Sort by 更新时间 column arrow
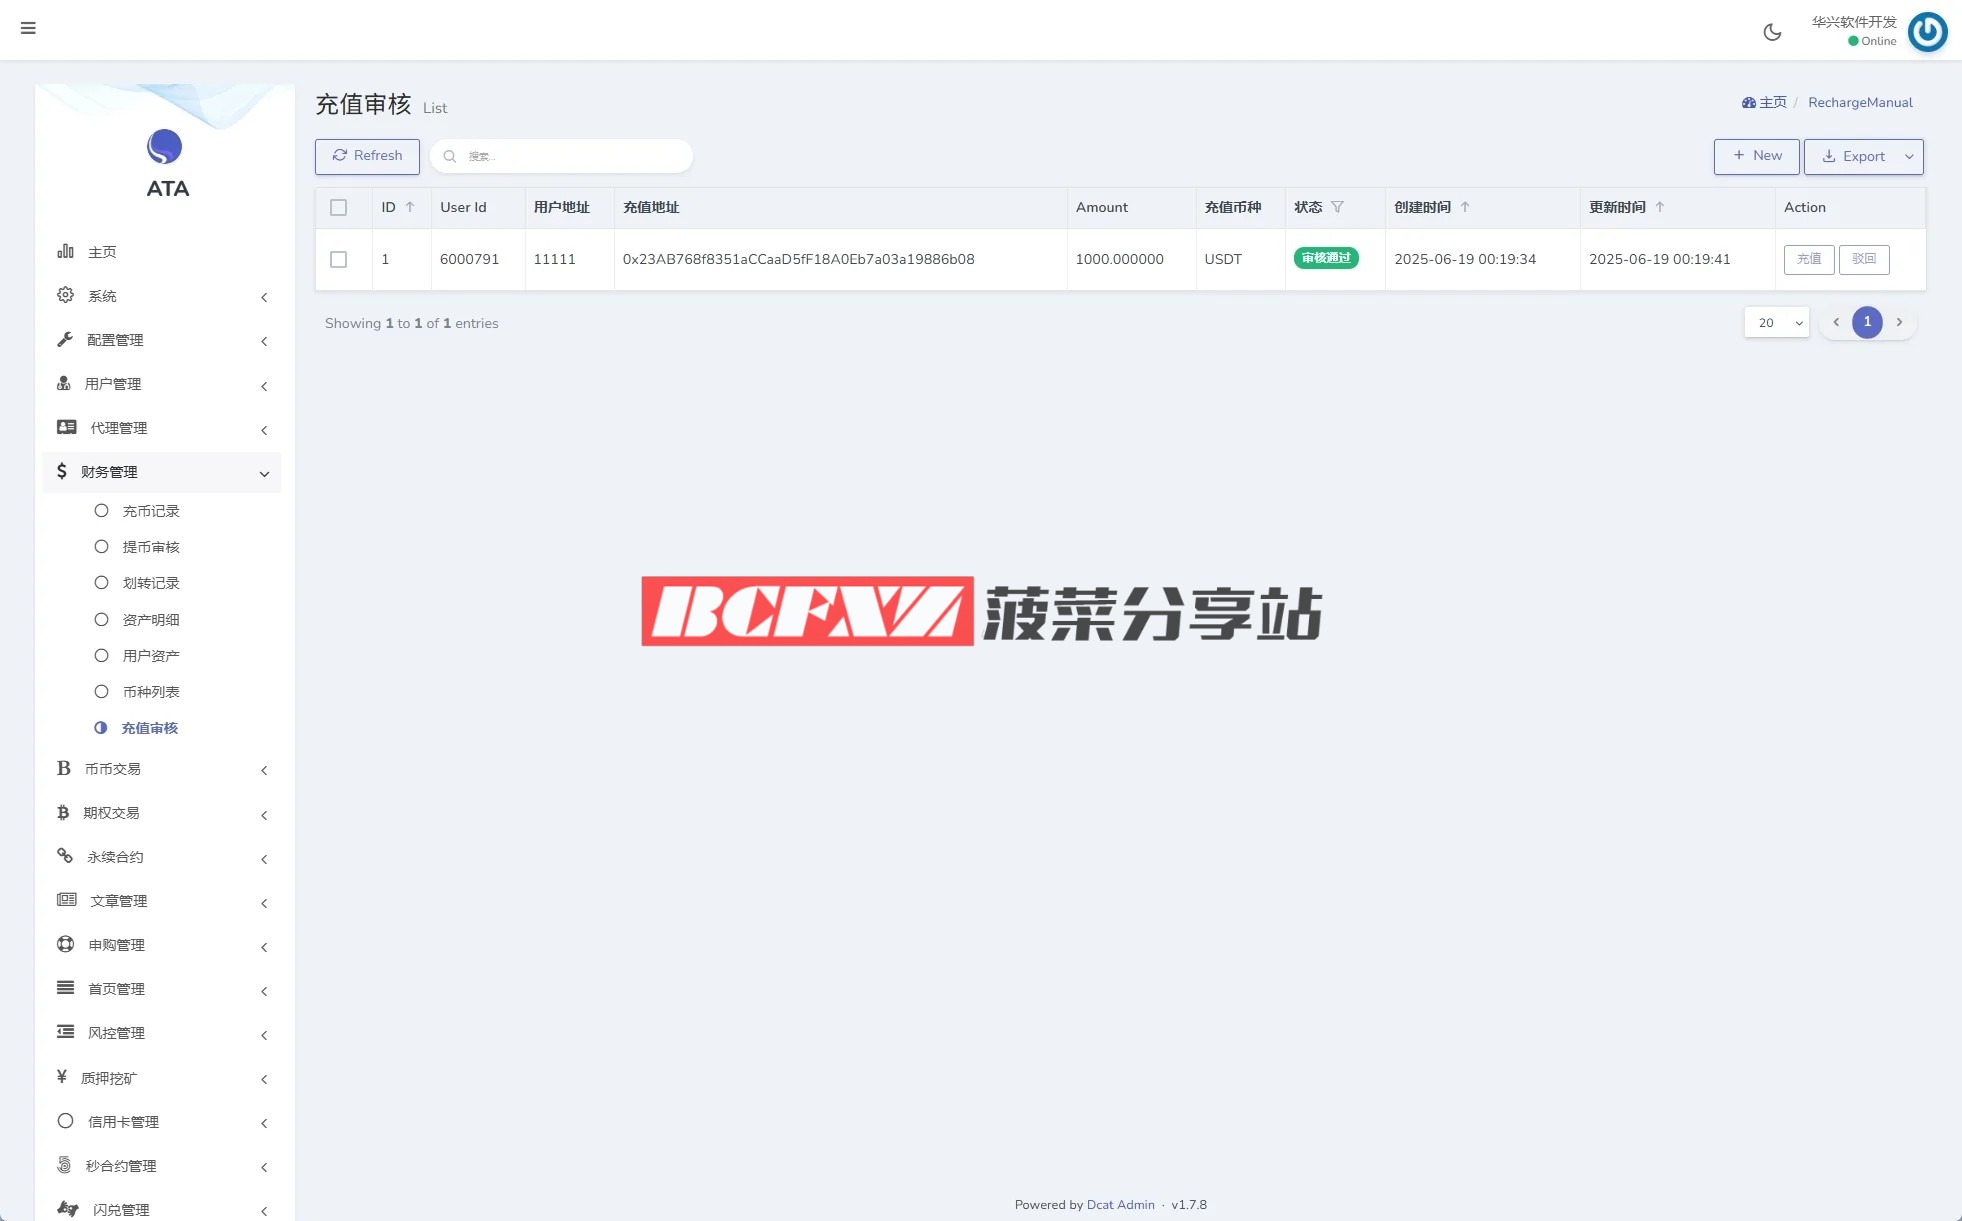The image size is (1962, 1221). (x=1660, y=207)
